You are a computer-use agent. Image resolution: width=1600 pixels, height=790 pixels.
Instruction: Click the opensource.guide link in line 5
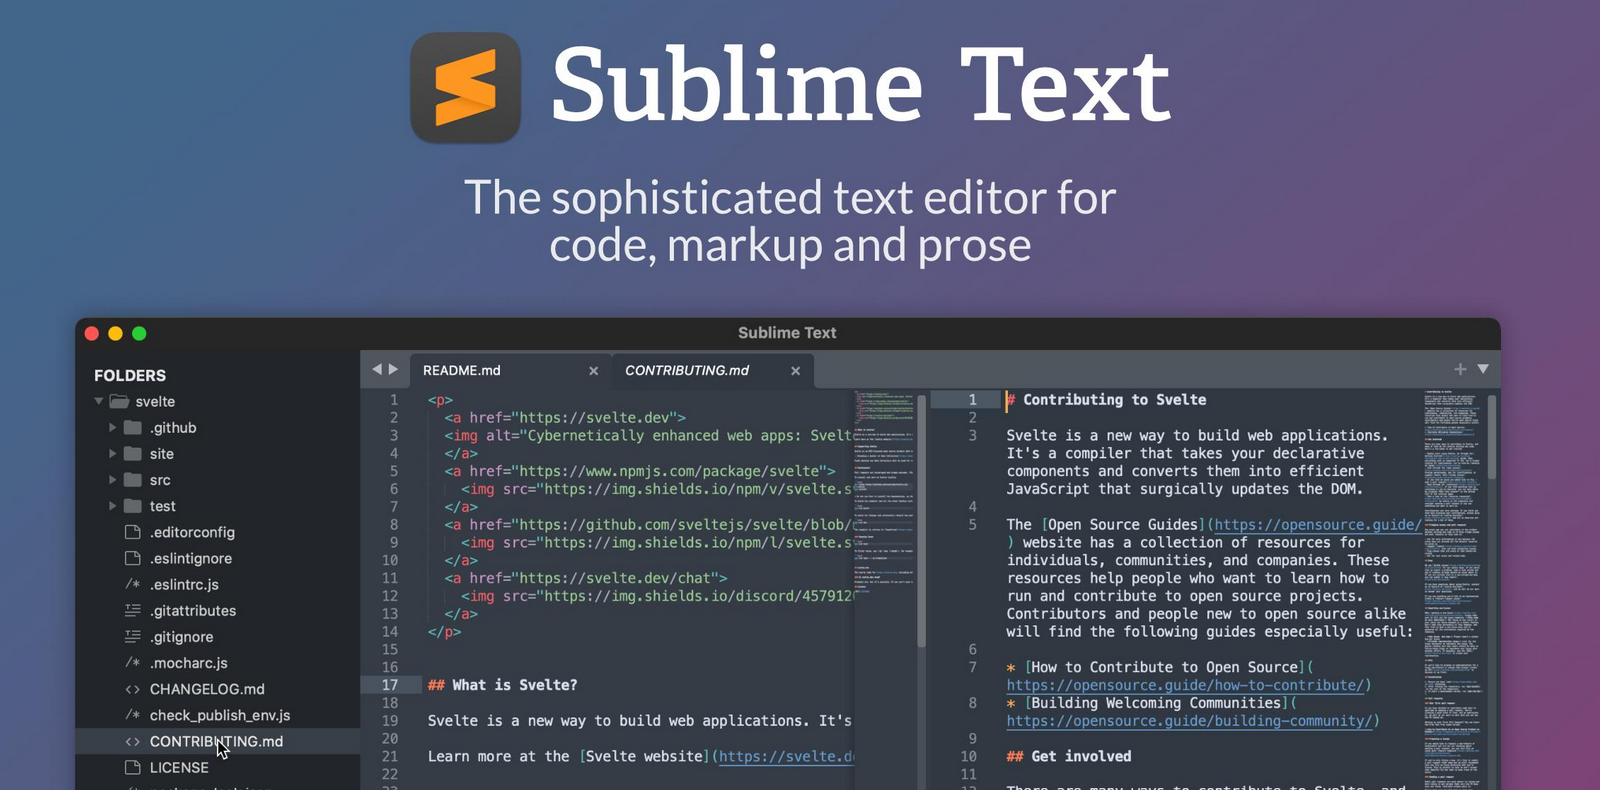pyautogui.click(x=1317, y=524)
